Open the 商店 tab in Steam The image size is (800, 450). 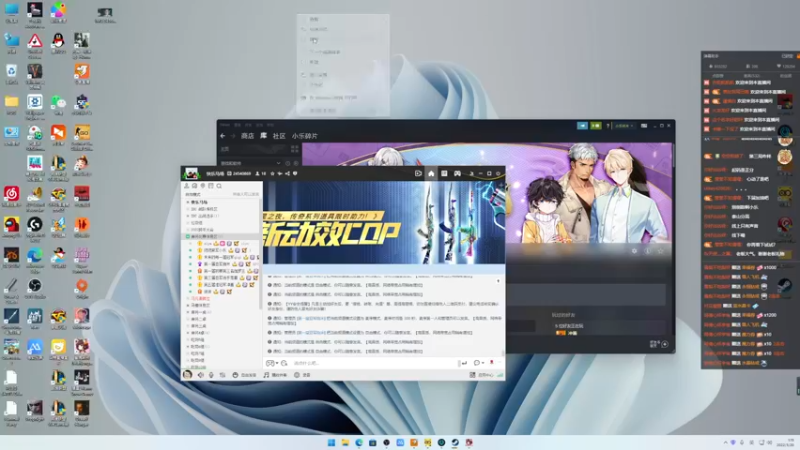click(x=247, y=136)
